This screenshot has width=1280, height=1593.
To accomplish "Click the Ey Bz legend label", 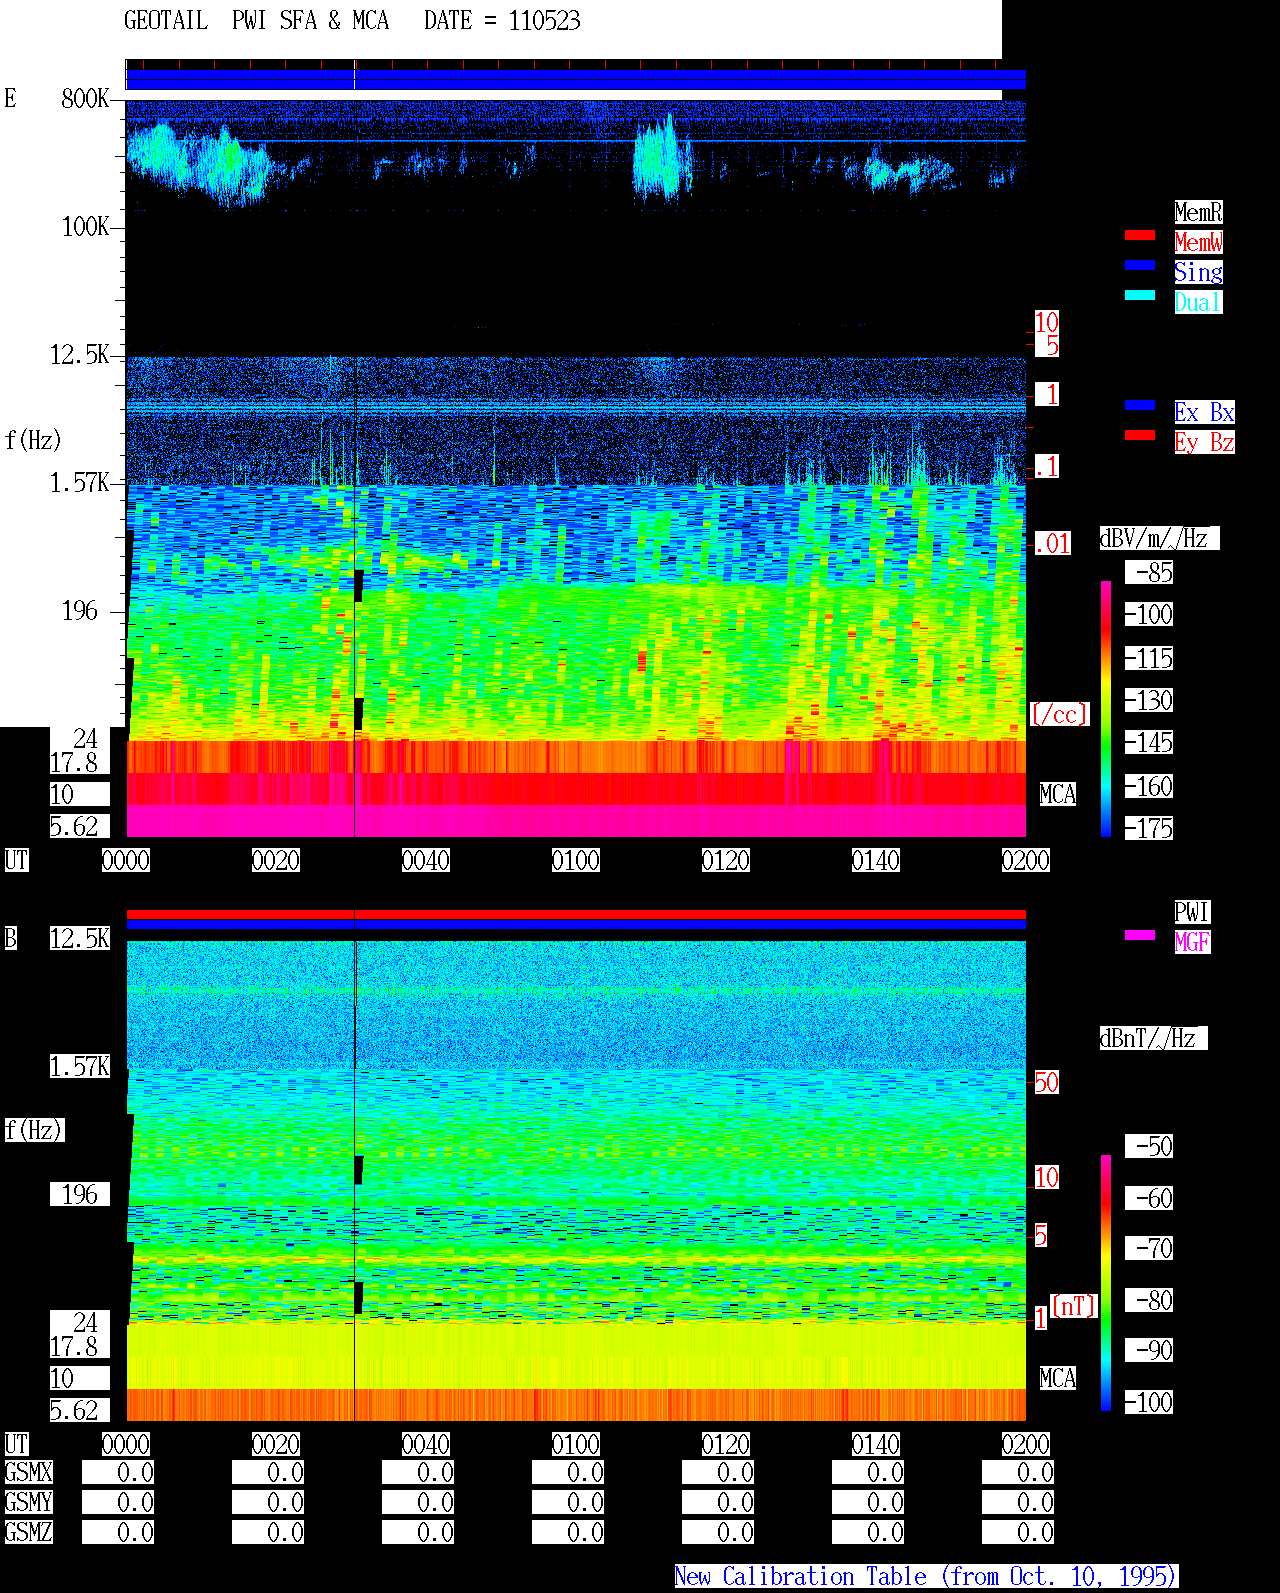I will coord(1204,442).
